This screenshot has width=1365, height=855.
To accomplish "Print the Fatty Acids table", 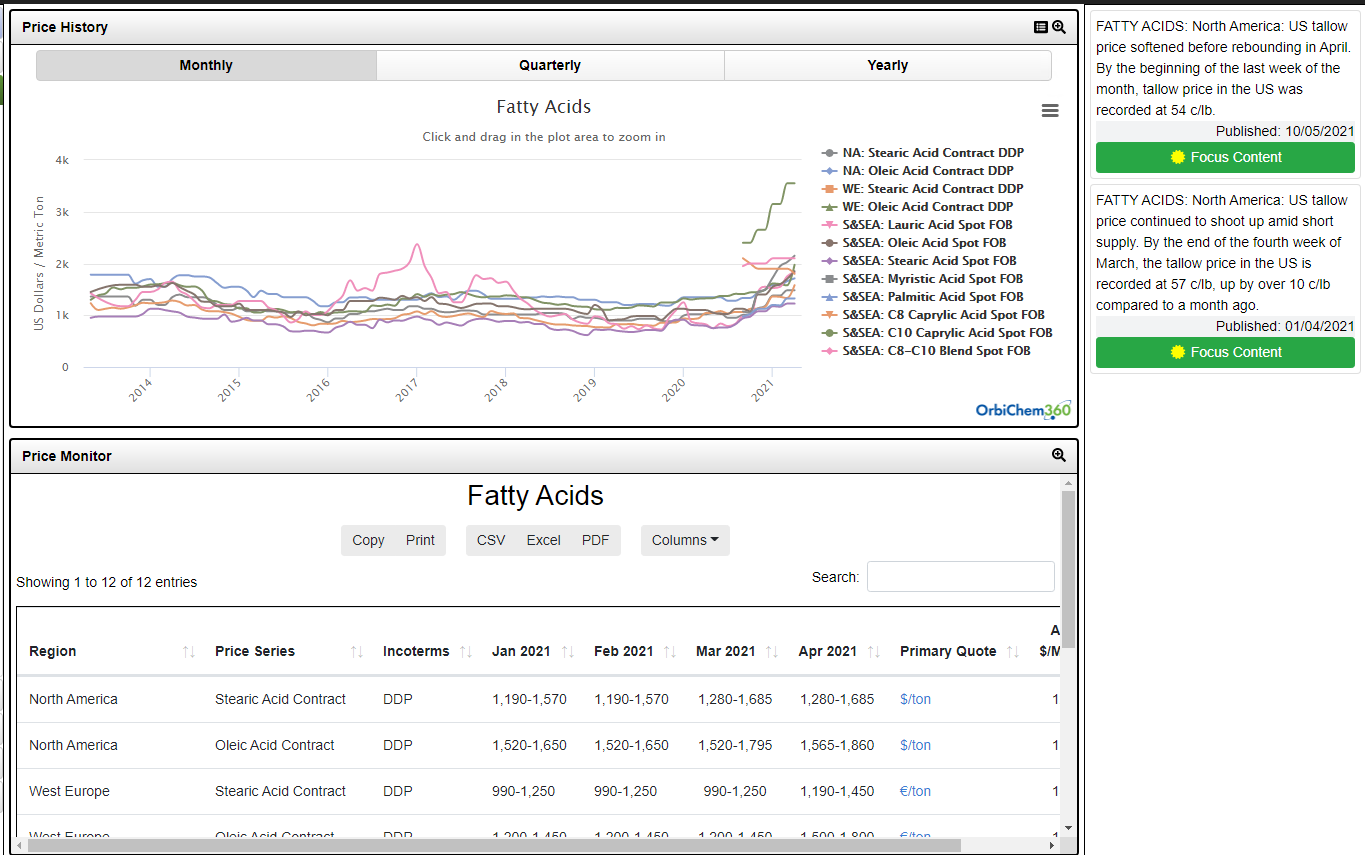I will (x=420, y=540).
